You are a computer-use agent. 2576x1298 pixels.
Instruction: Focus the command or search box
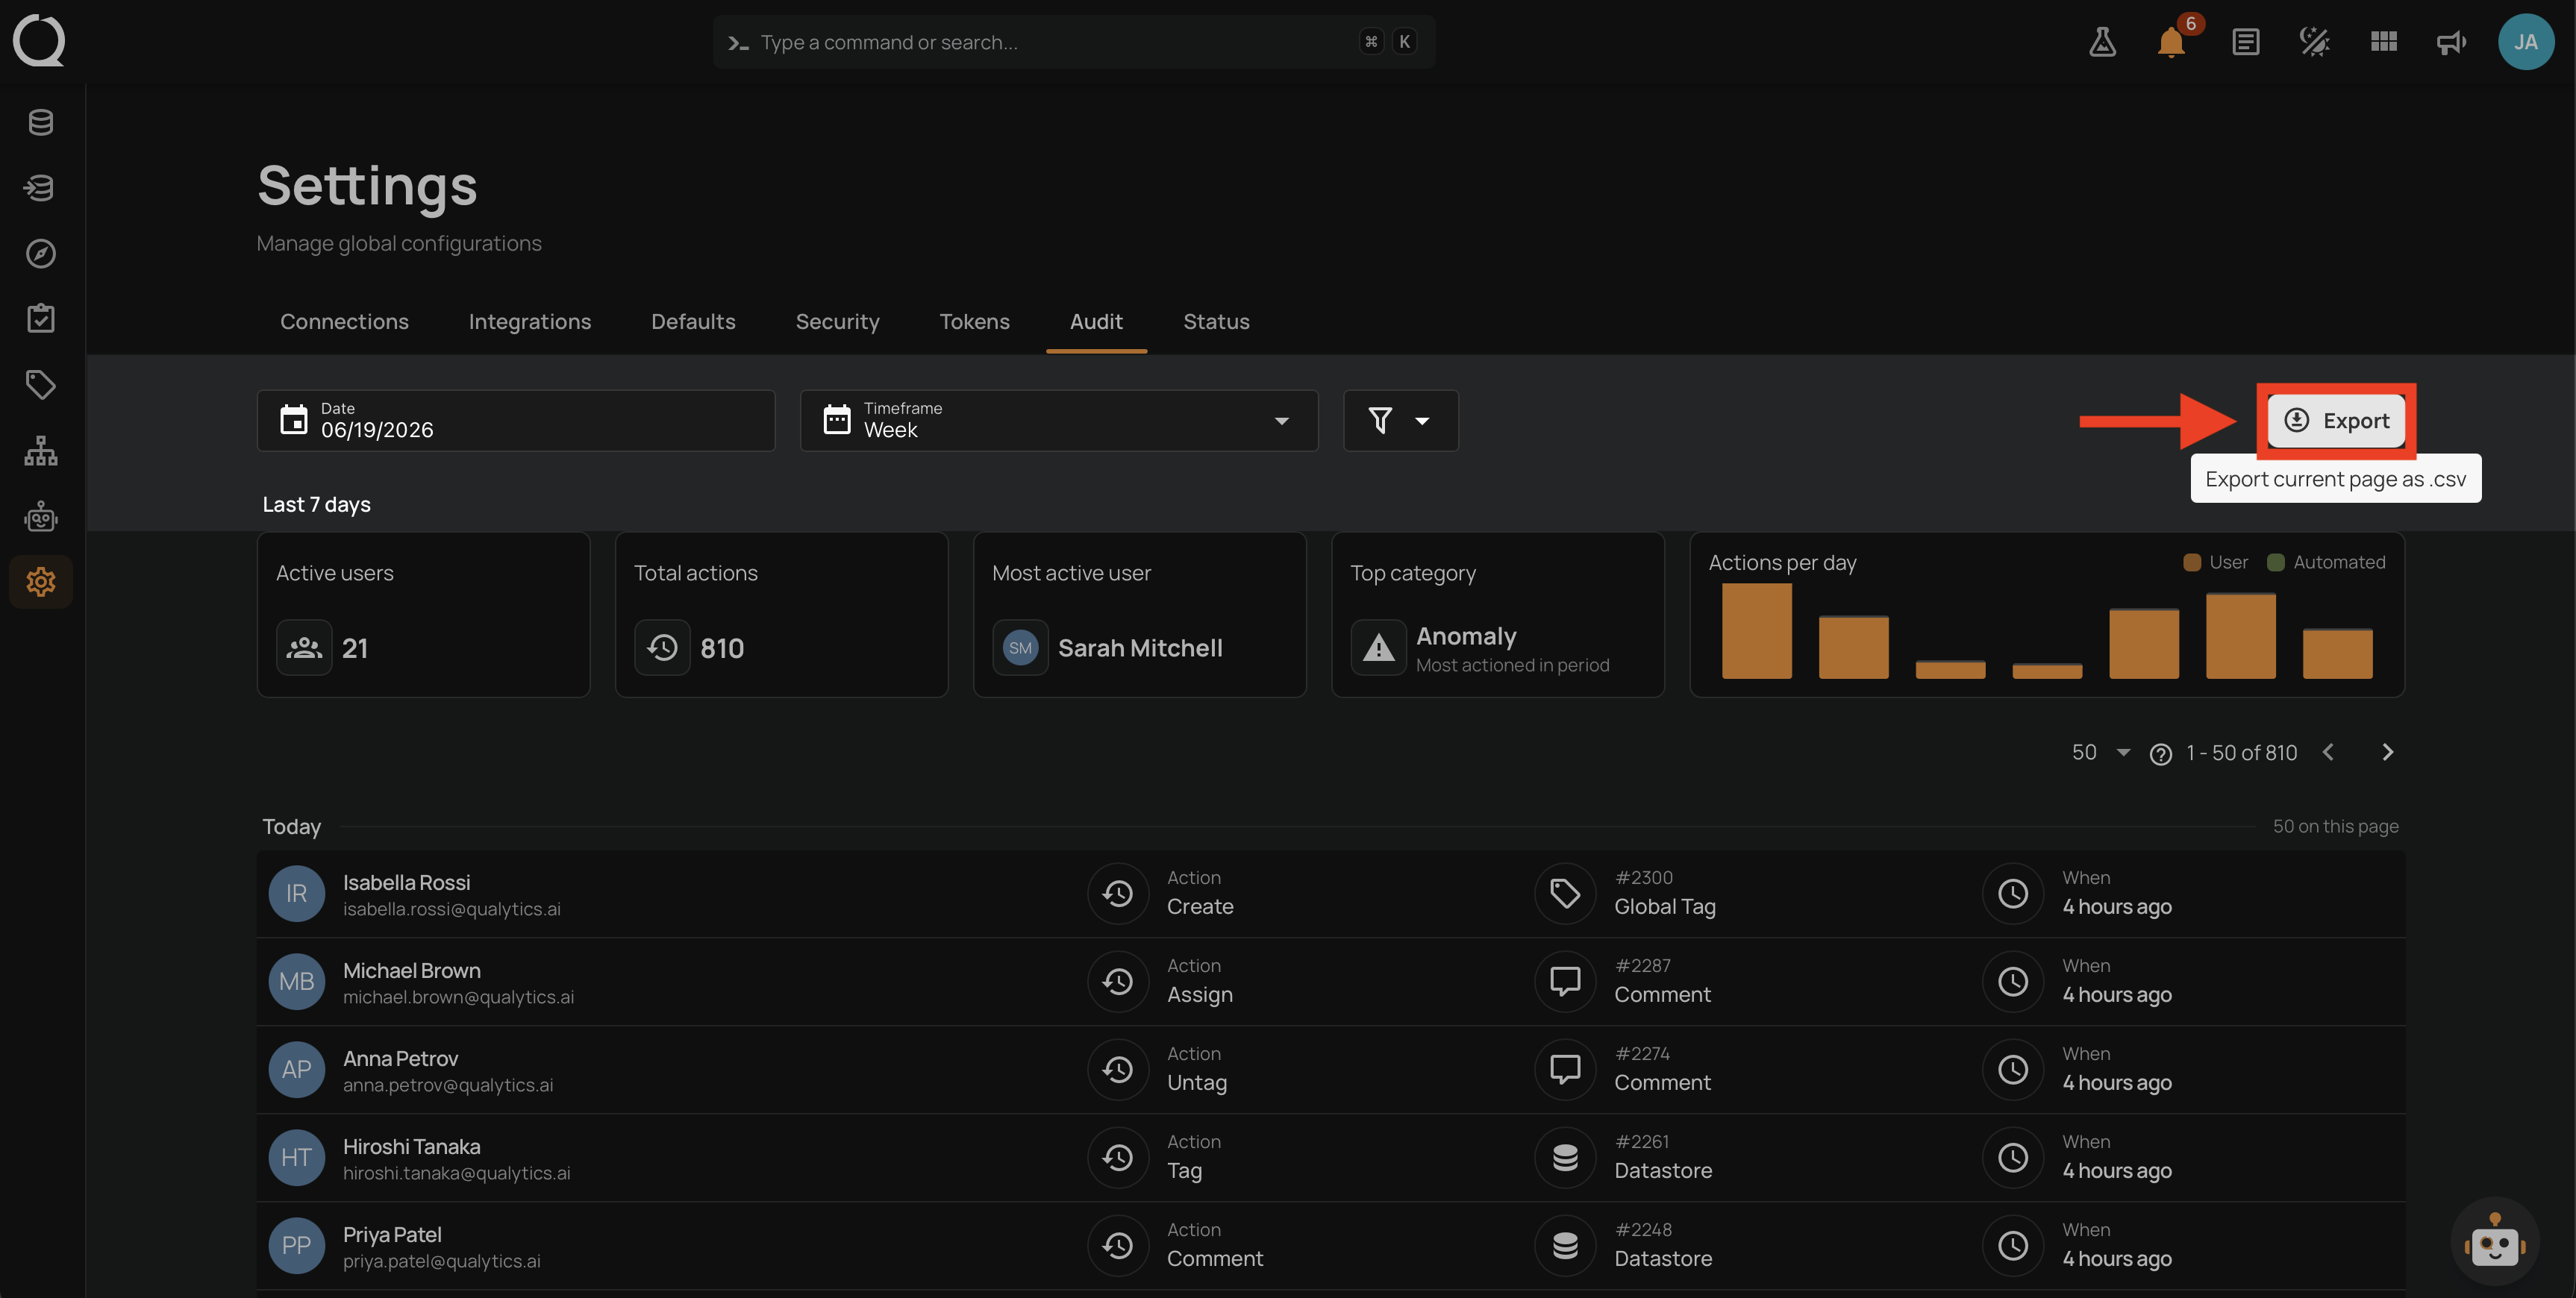[1074, 42]
